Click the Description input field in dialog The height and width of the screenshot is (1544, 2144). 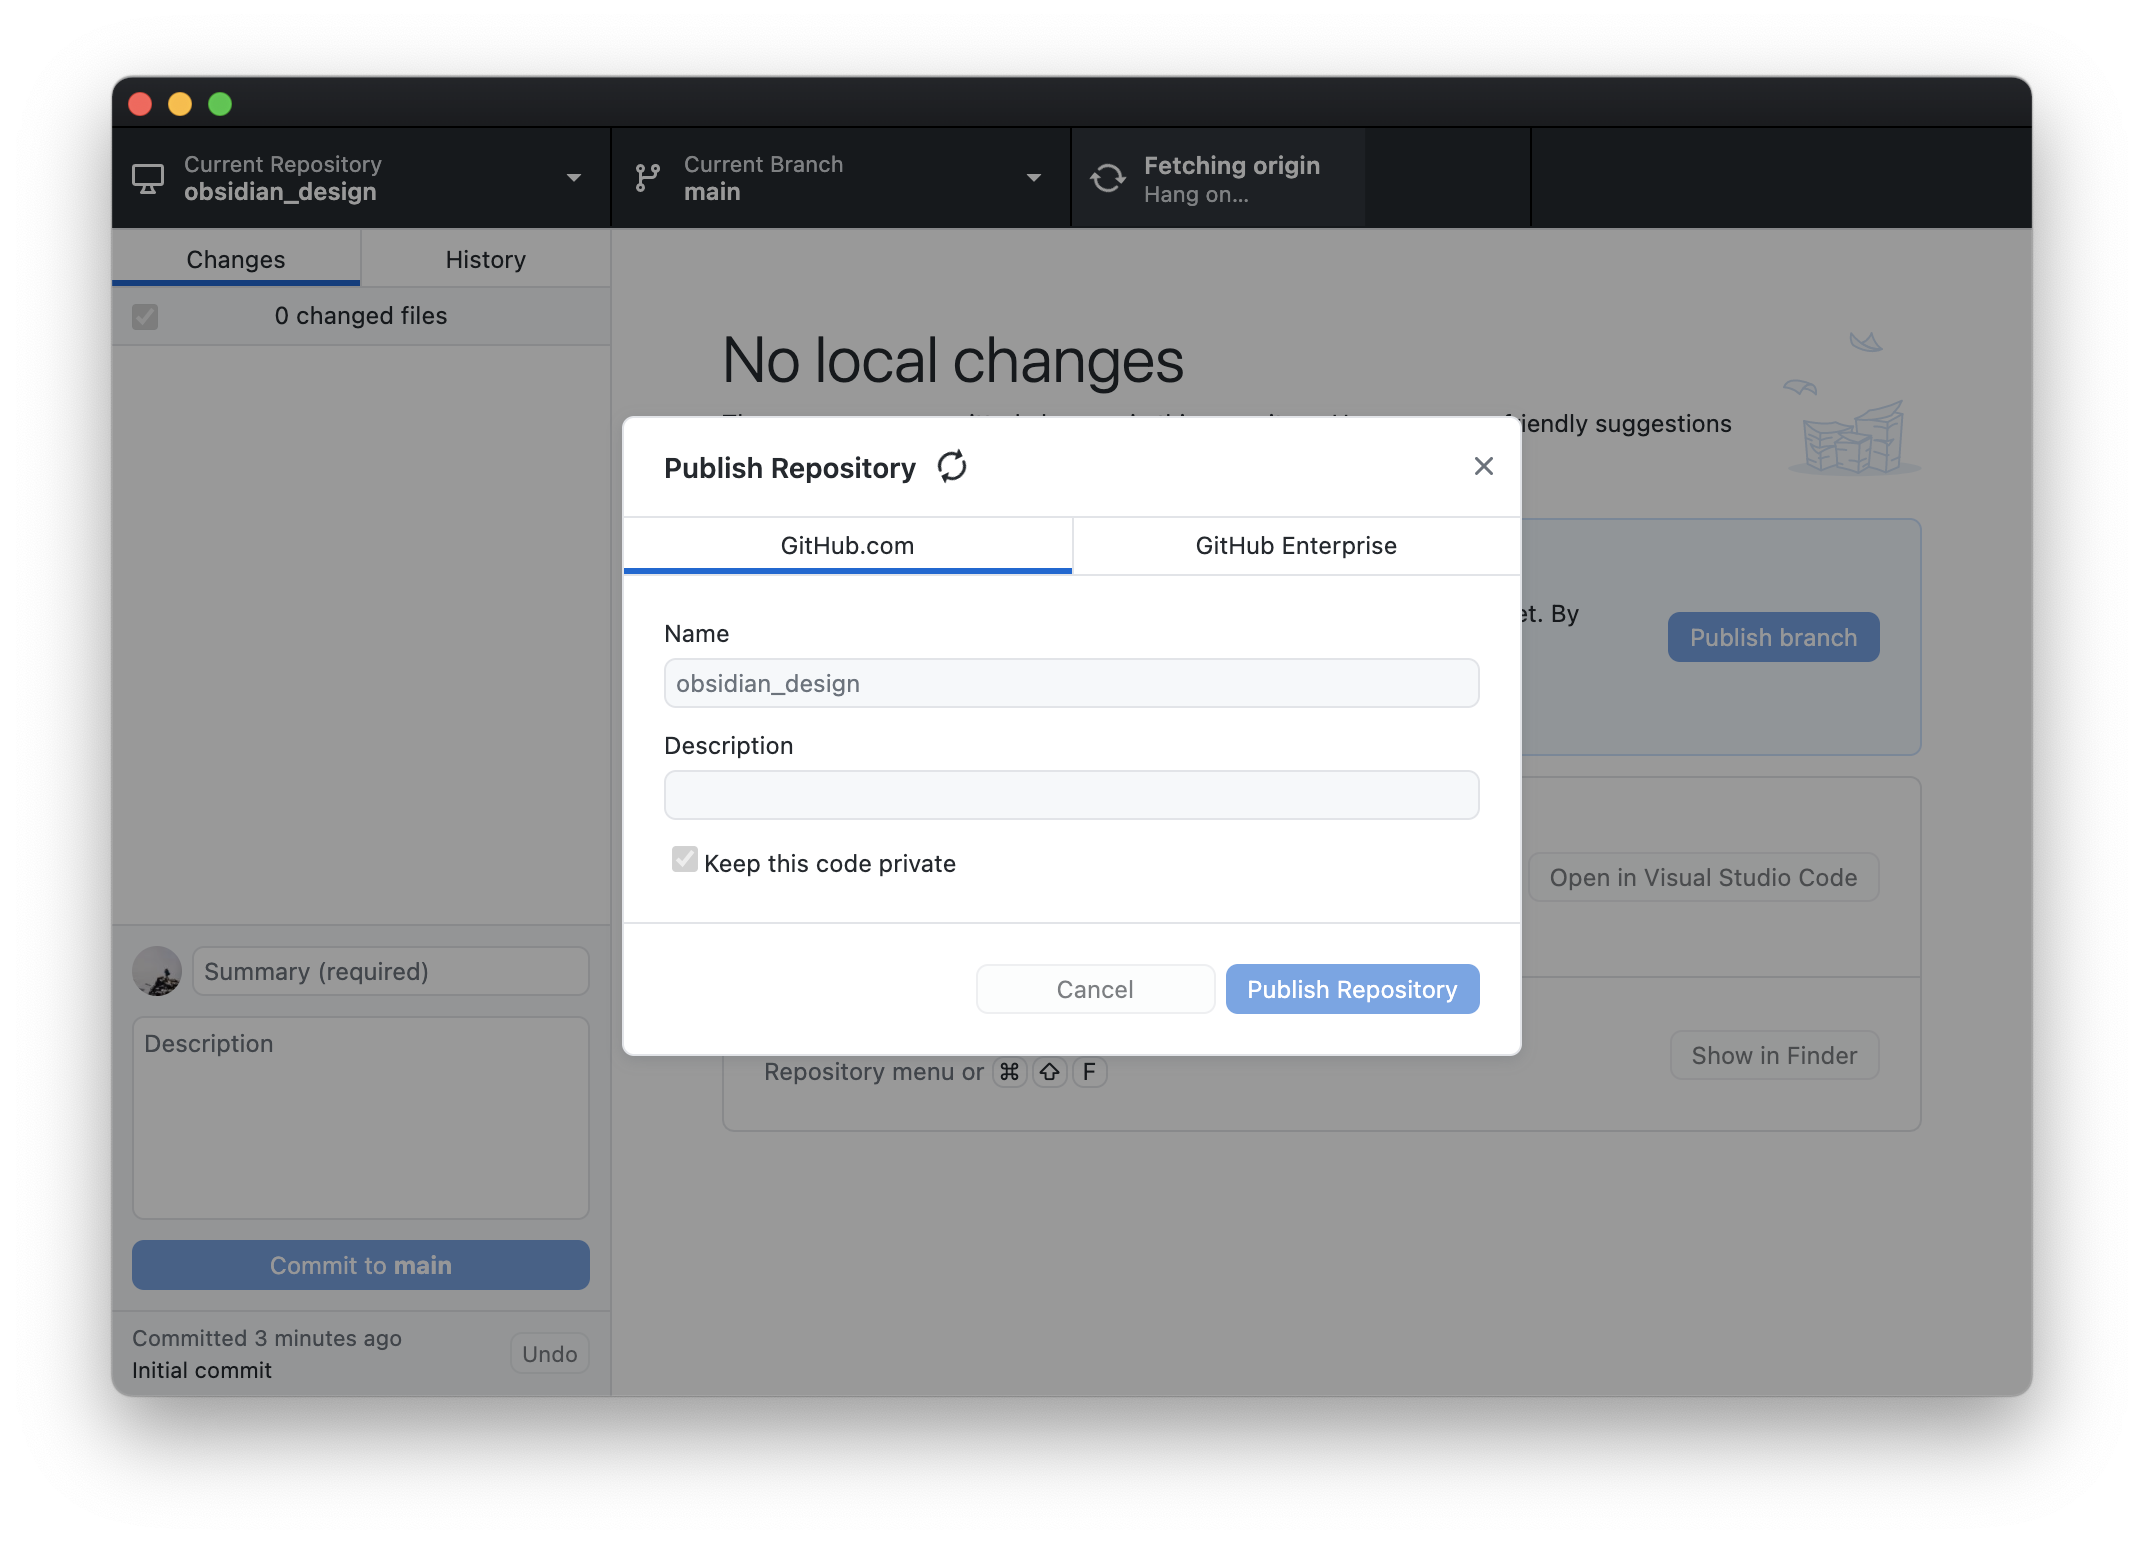pyautogui.click(x=1070, y=794)
